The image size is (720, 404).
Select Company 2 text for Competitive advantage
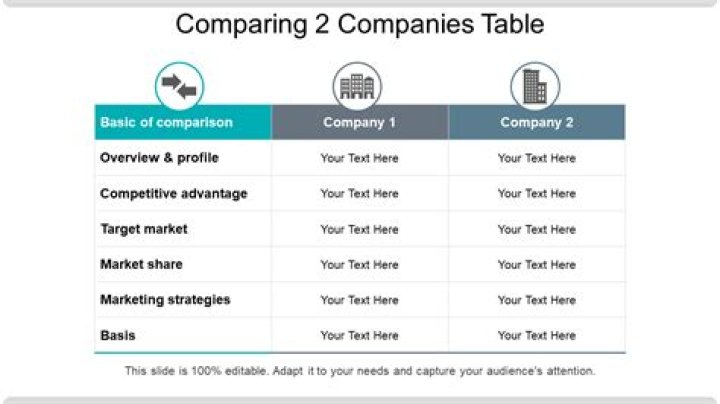point(537,194)
